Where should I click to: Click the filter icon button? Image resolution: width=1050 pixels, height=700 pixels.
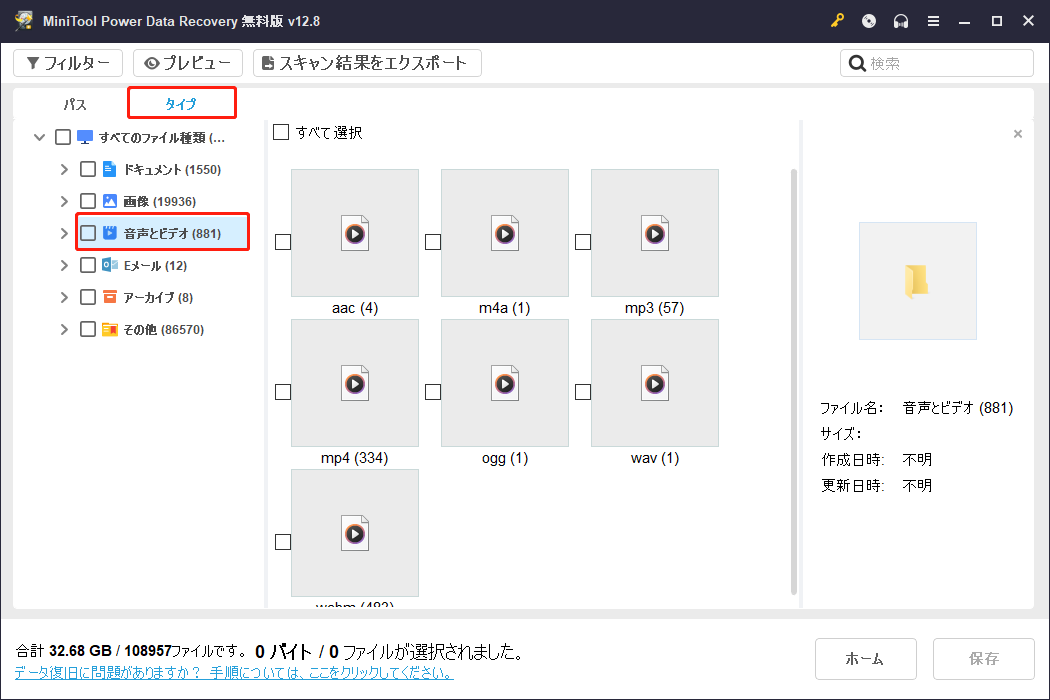(34, 62)
